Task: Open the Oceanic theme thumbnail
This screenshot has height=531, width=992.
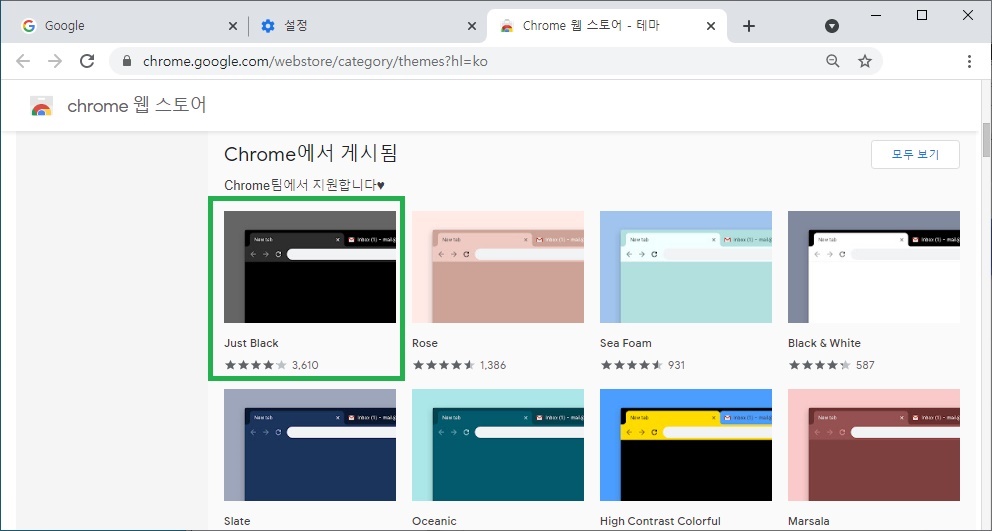Action: (x=498, y=445)
